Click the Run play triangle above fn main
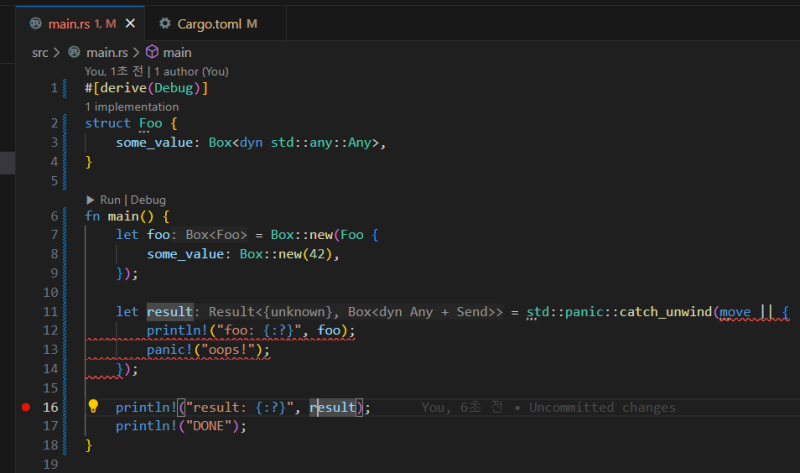 point(91,200)
